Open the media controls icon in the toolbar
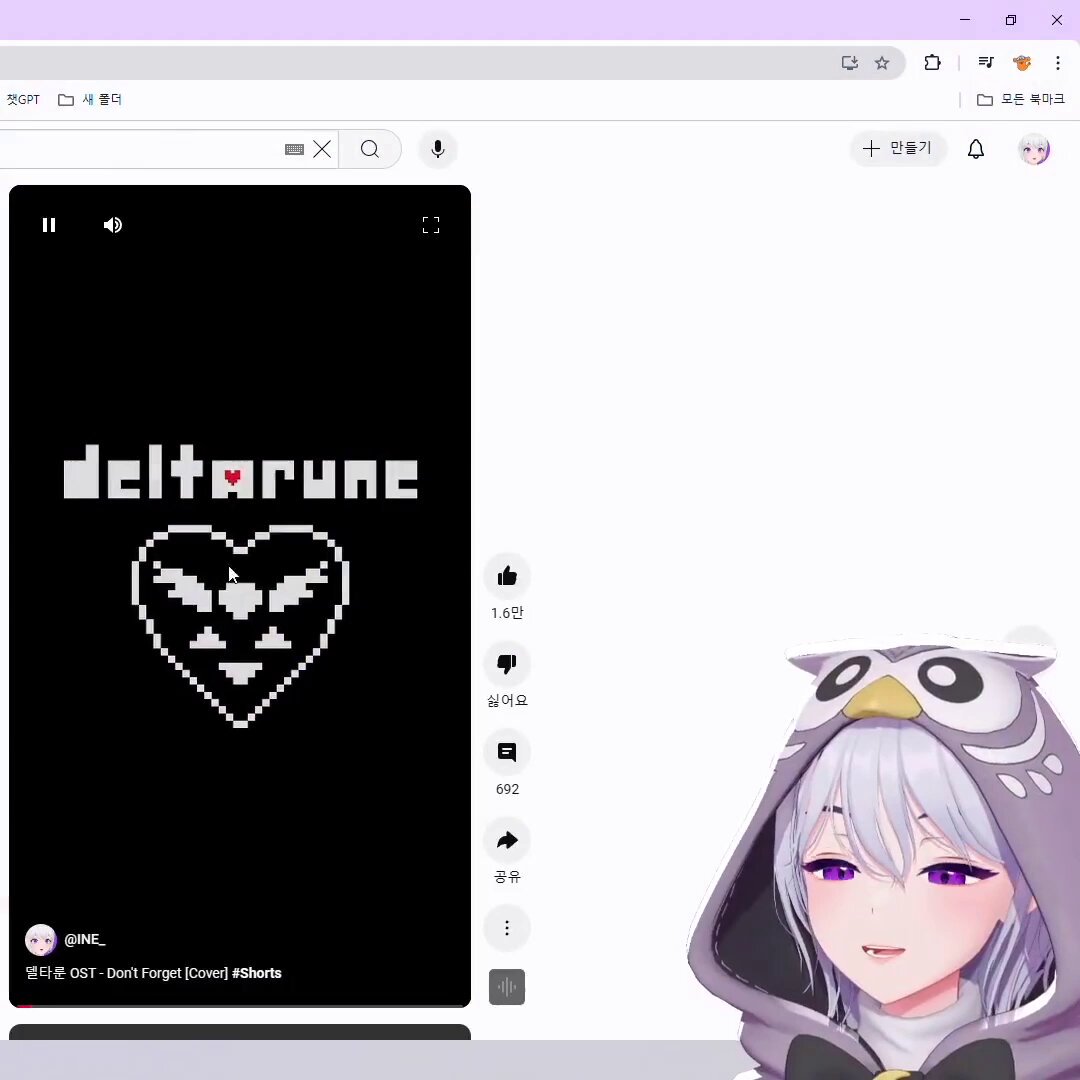The image size is (1080, 1080). 986,63
